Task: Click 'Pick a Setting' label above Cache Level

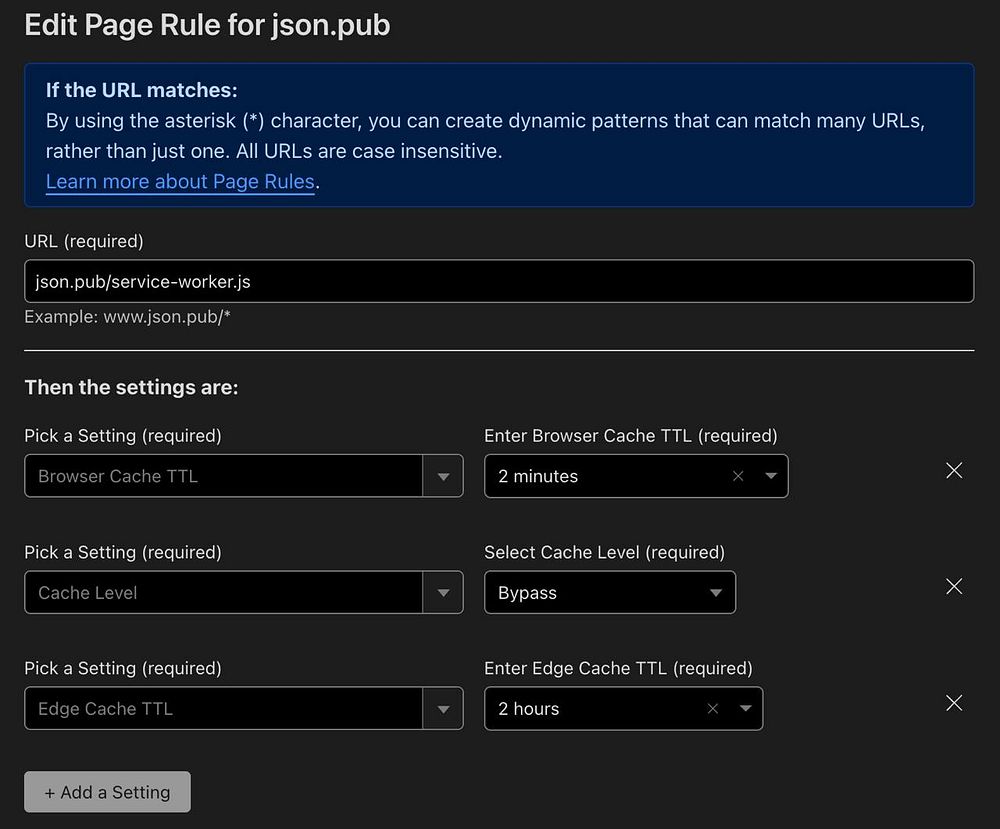Action: pos(123,552)
